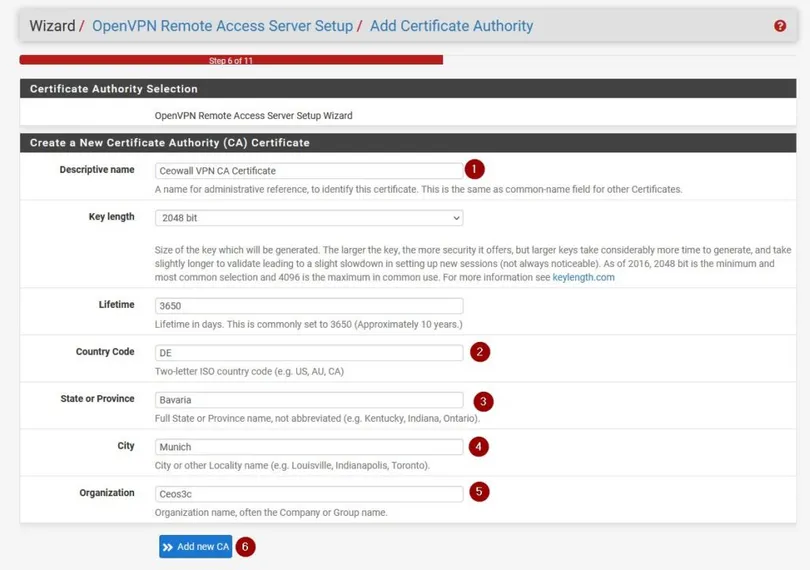The width and height of the screenshot is (810, 570).
Task: Click red annotation marker number 4
Action: [479, 446]
